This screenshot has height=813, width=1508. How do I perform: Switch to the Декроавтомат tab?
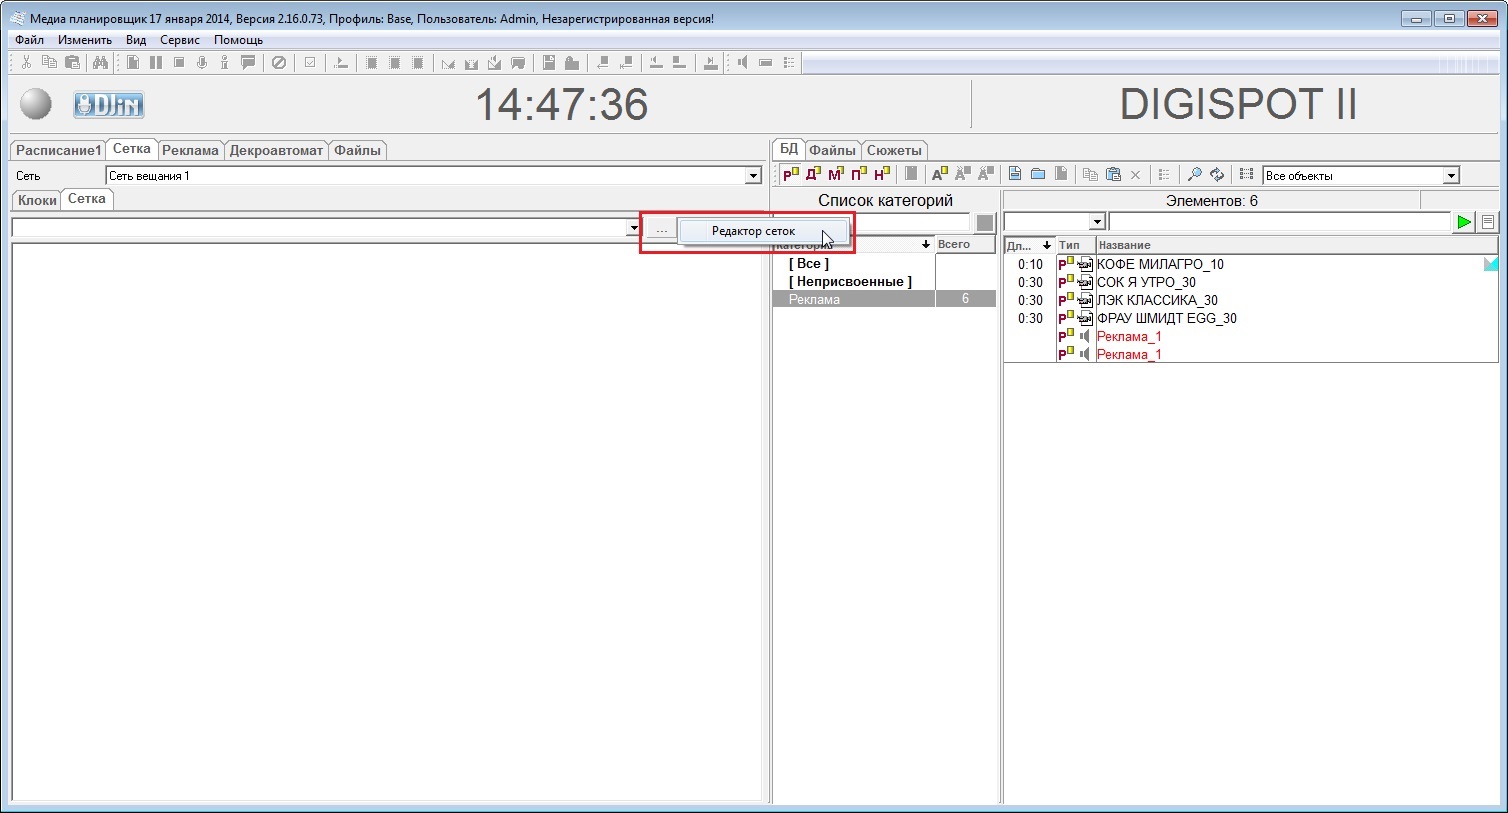click(x=276, y=151)
